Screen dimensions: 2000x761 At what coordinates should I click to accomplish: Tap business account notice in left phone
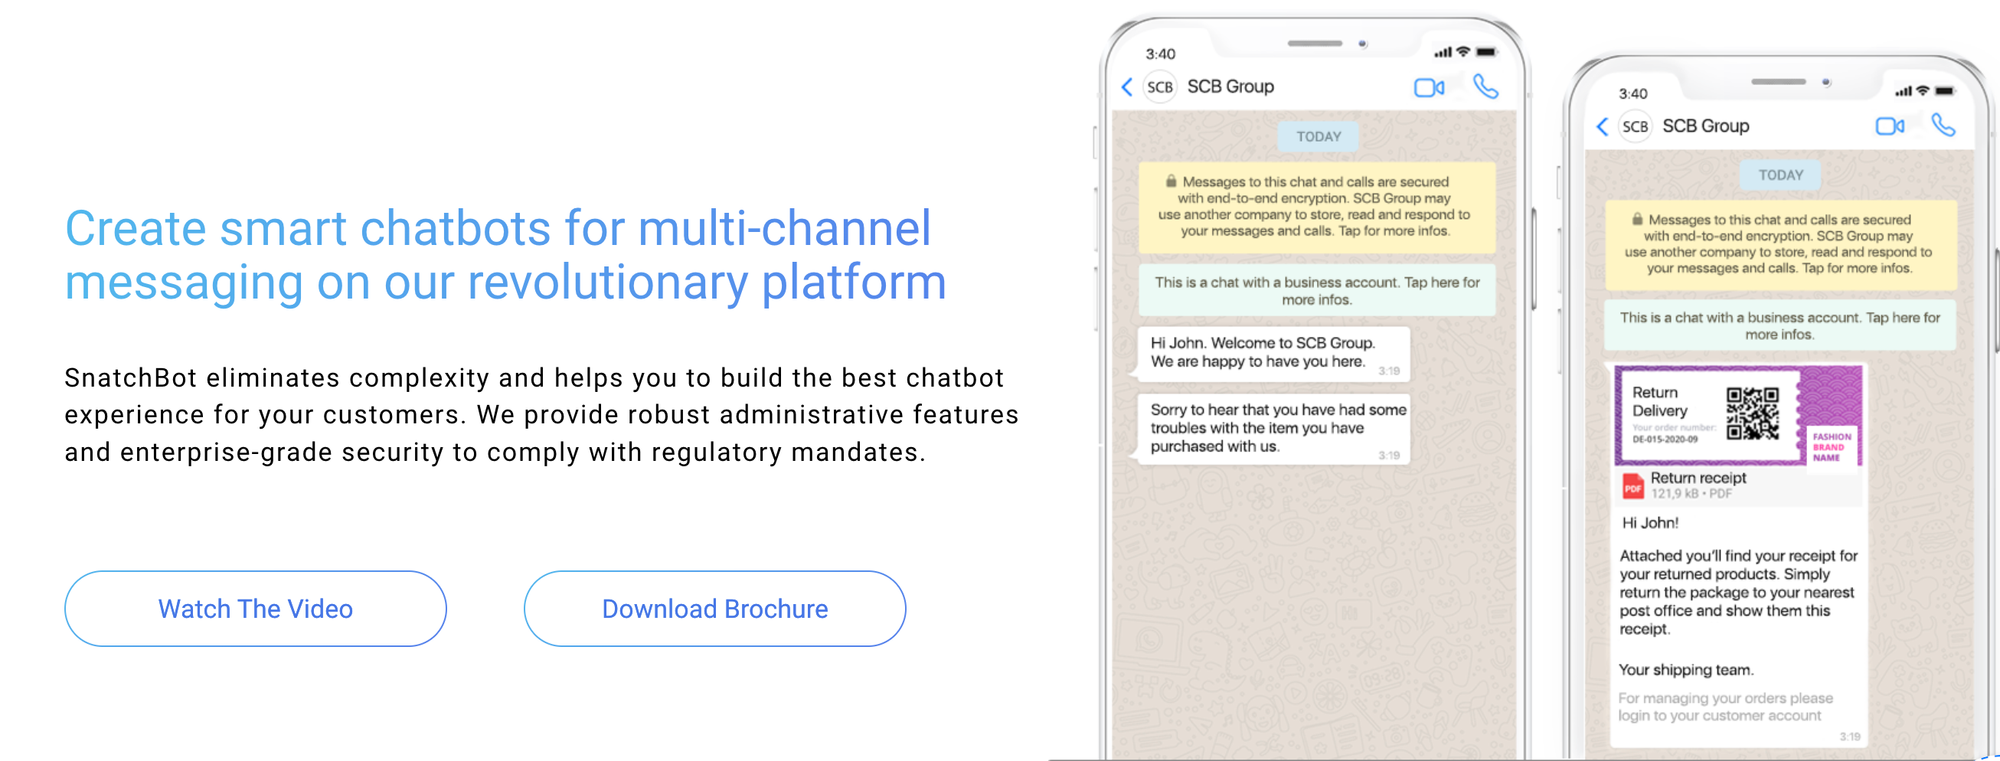click(1316, 291)
